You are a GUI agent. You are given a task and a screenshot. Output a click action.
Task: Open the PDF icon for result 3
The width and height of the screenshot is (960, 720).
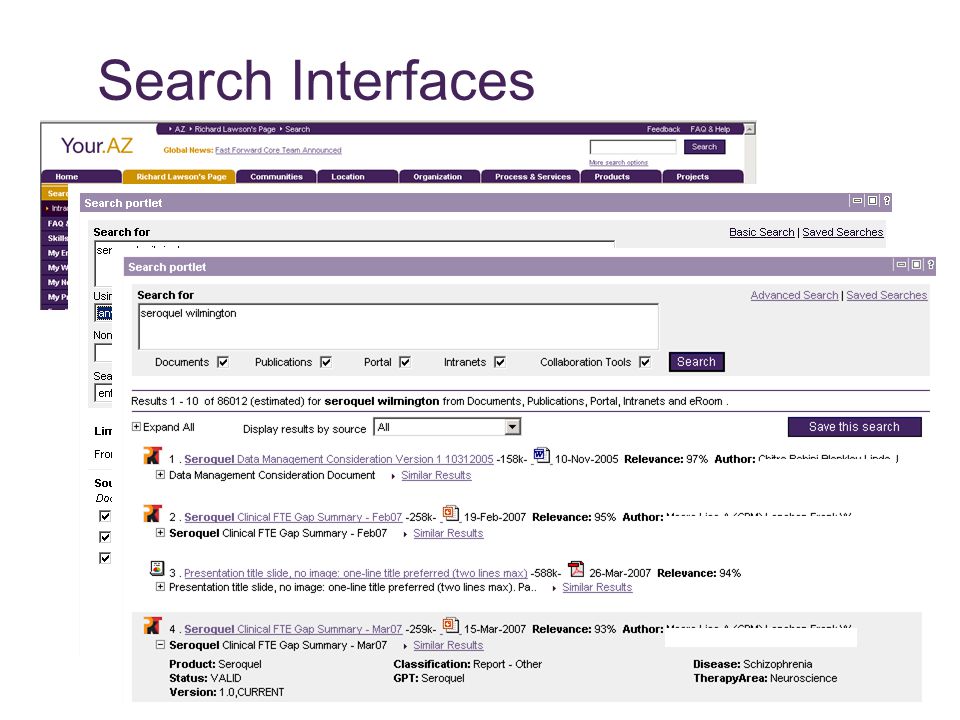pos(576,569)
